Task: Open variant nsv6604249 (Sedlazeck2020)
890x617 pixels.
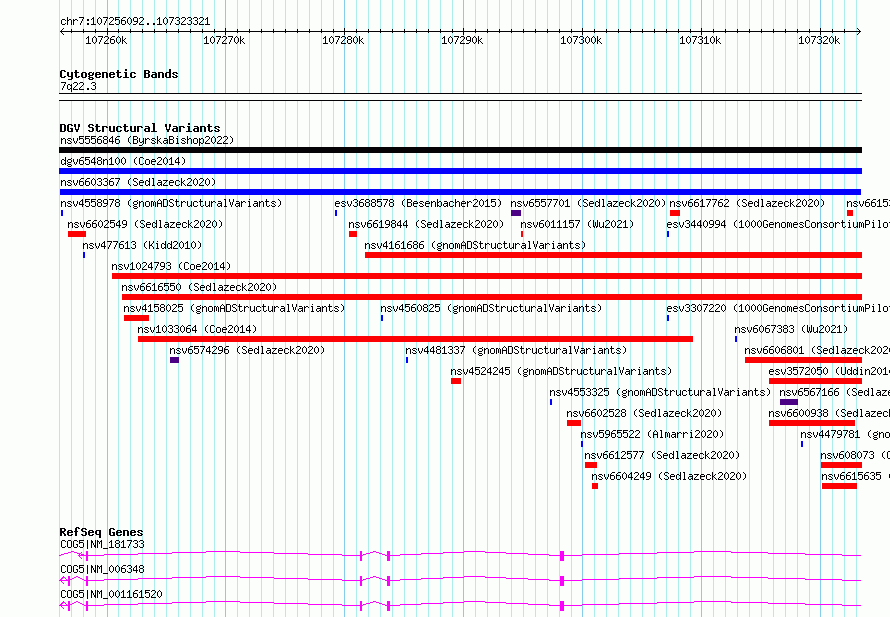Action: (x=669, y=476)
